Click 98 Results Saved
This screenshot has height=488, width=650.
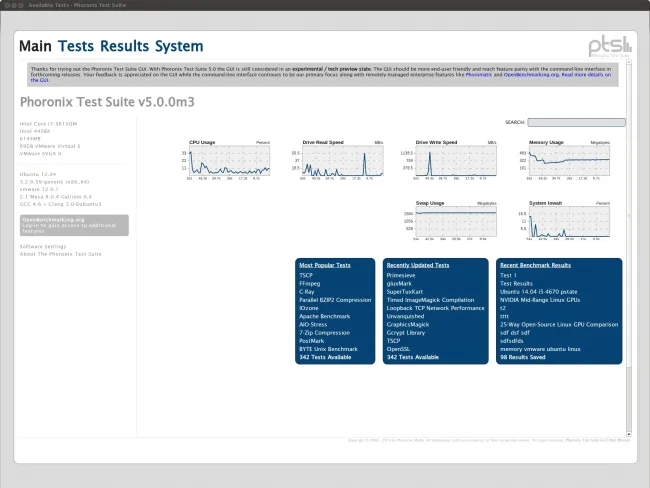click(x=523, y=357)
